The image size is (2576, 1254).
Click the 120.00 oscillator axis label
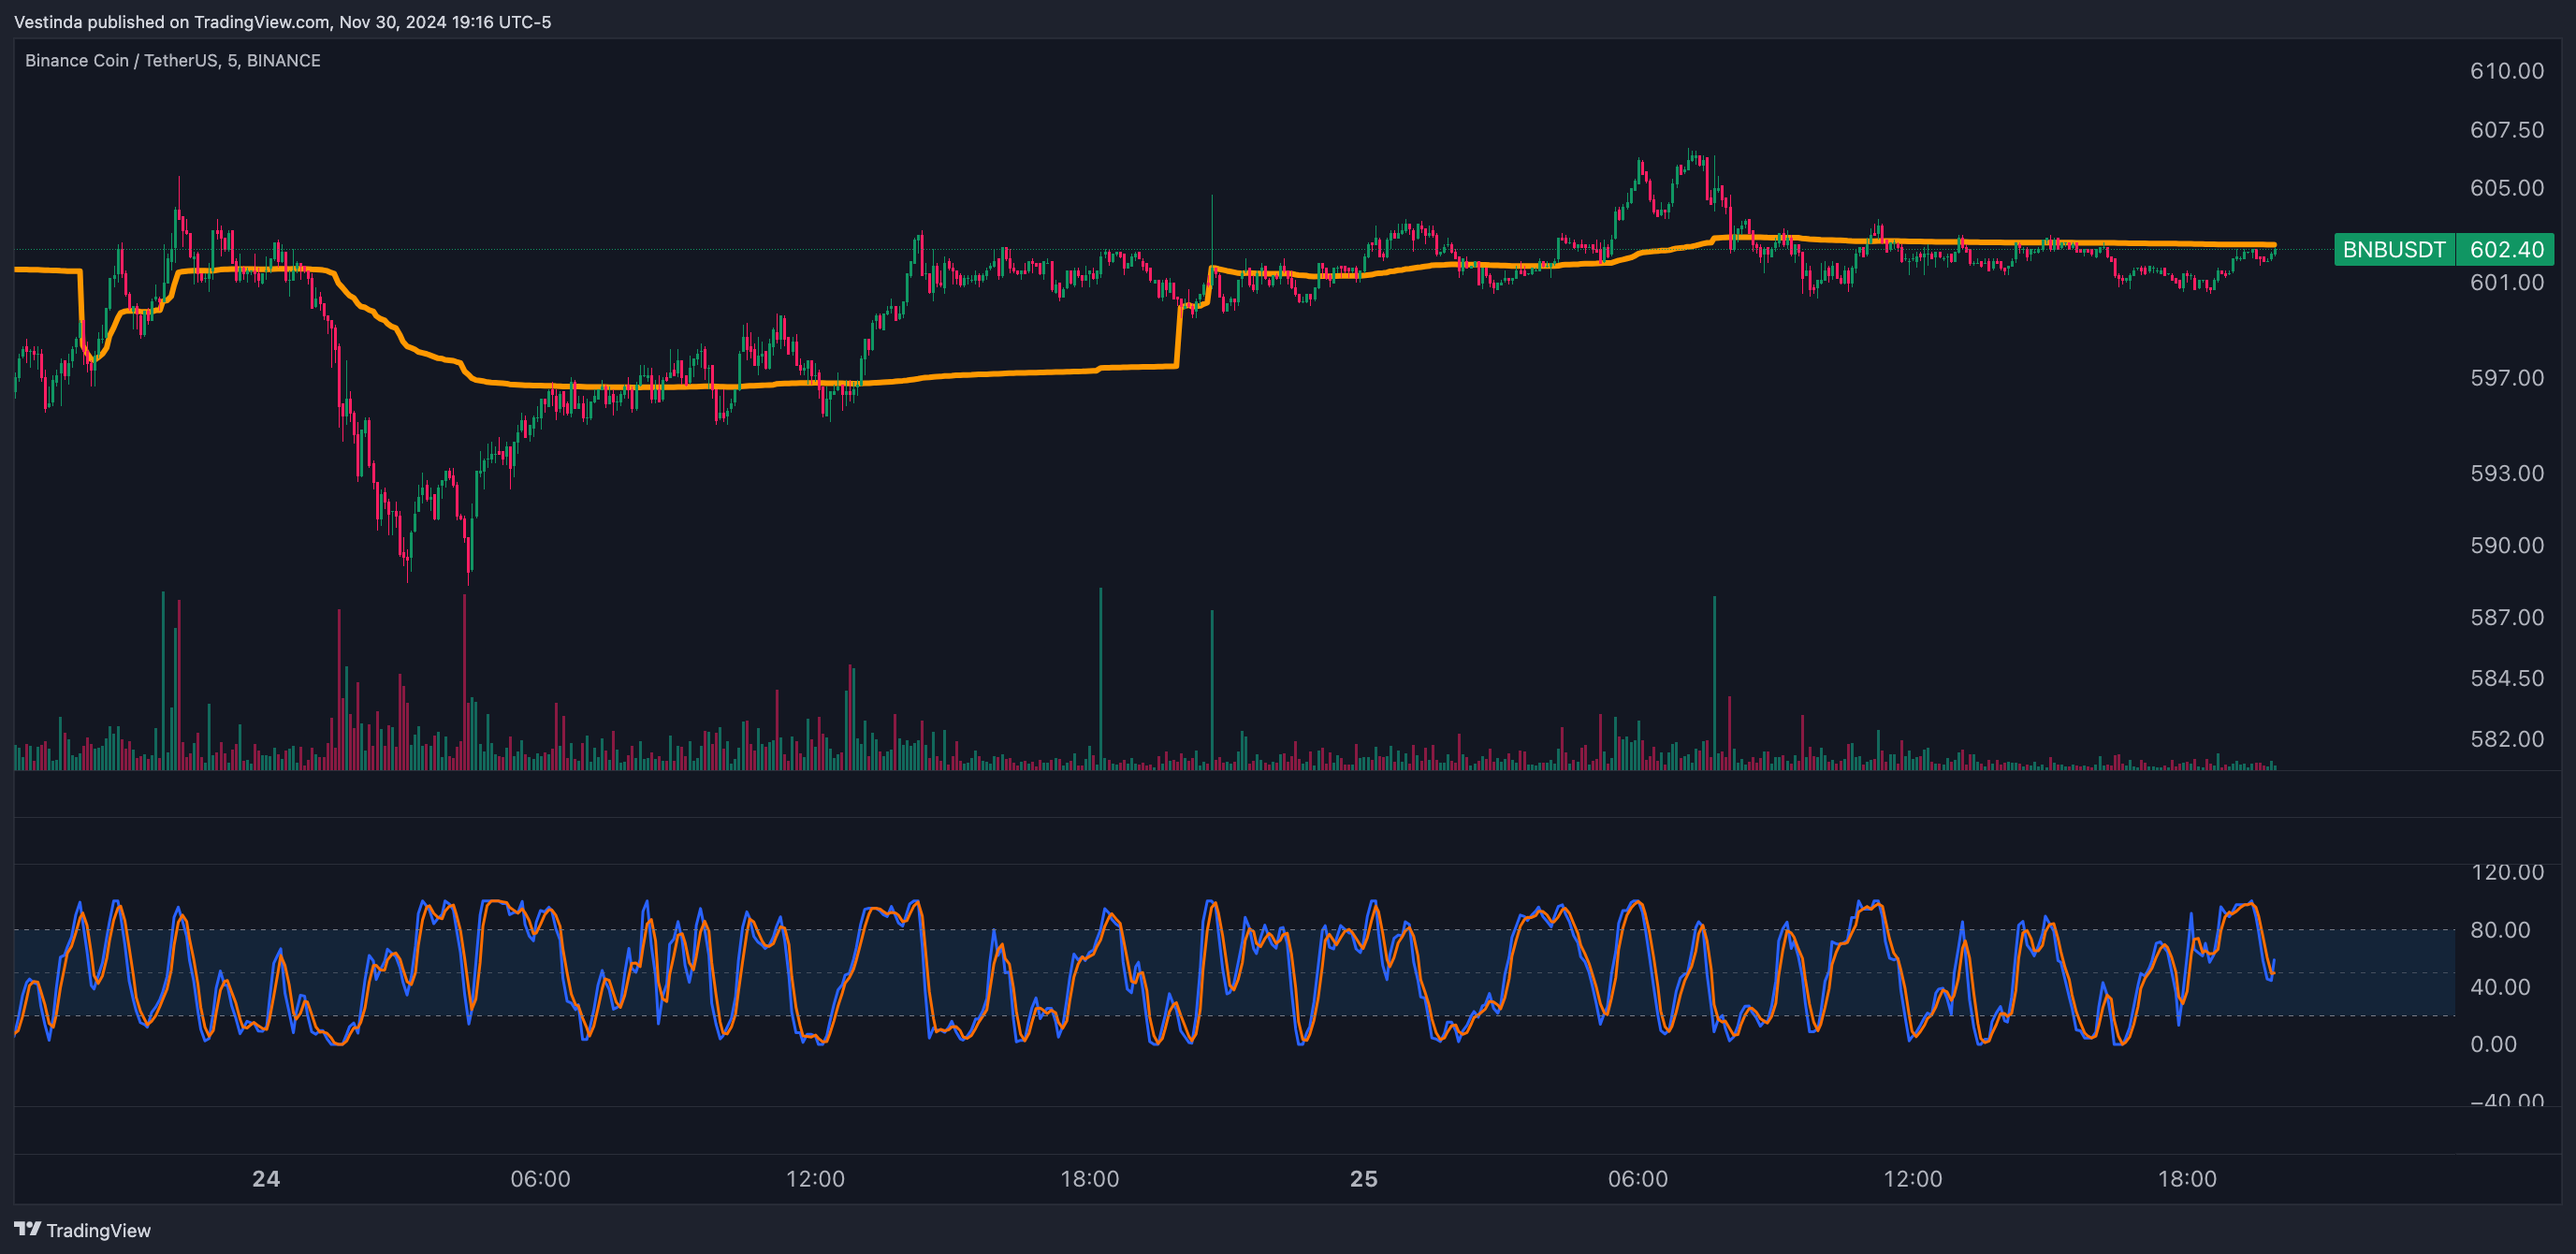tap(2506, 872)
